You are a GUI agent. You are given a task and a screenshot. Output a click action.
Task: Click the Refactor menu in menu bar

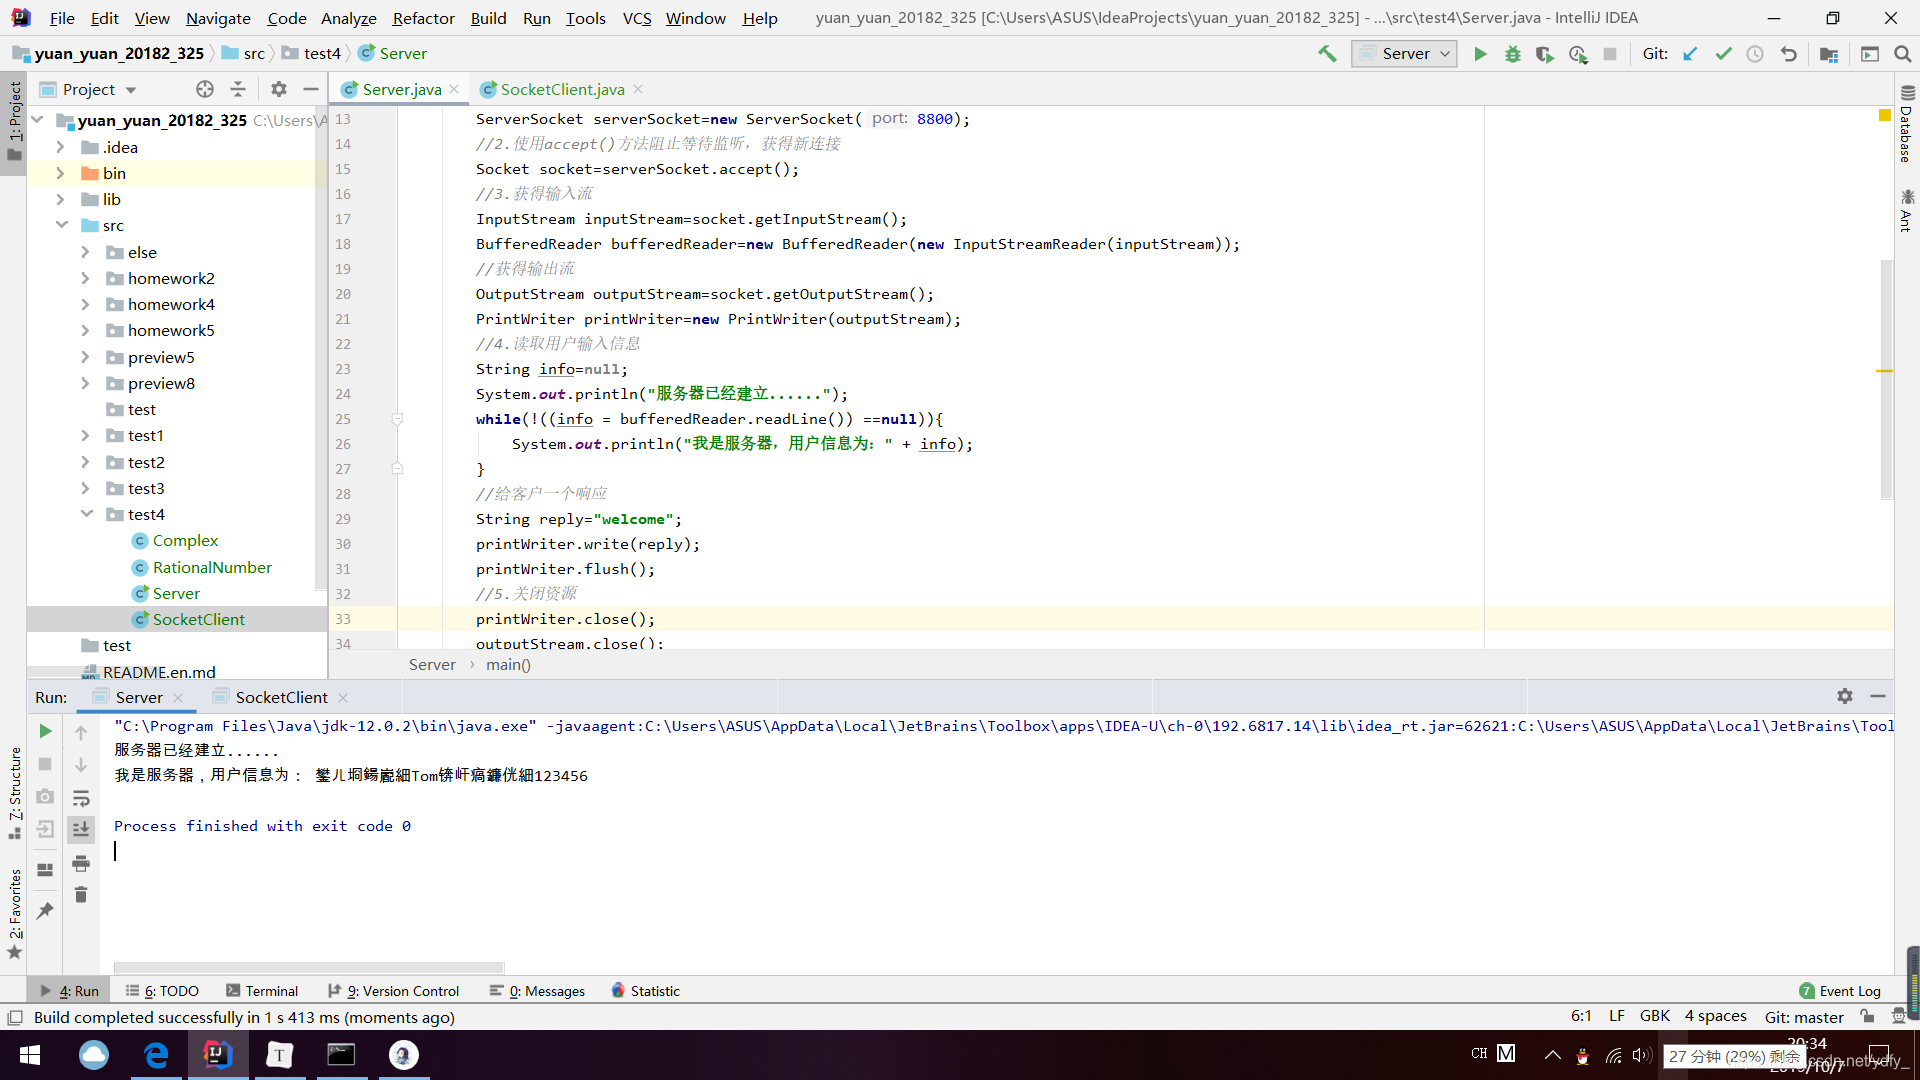tap(423, 17)
